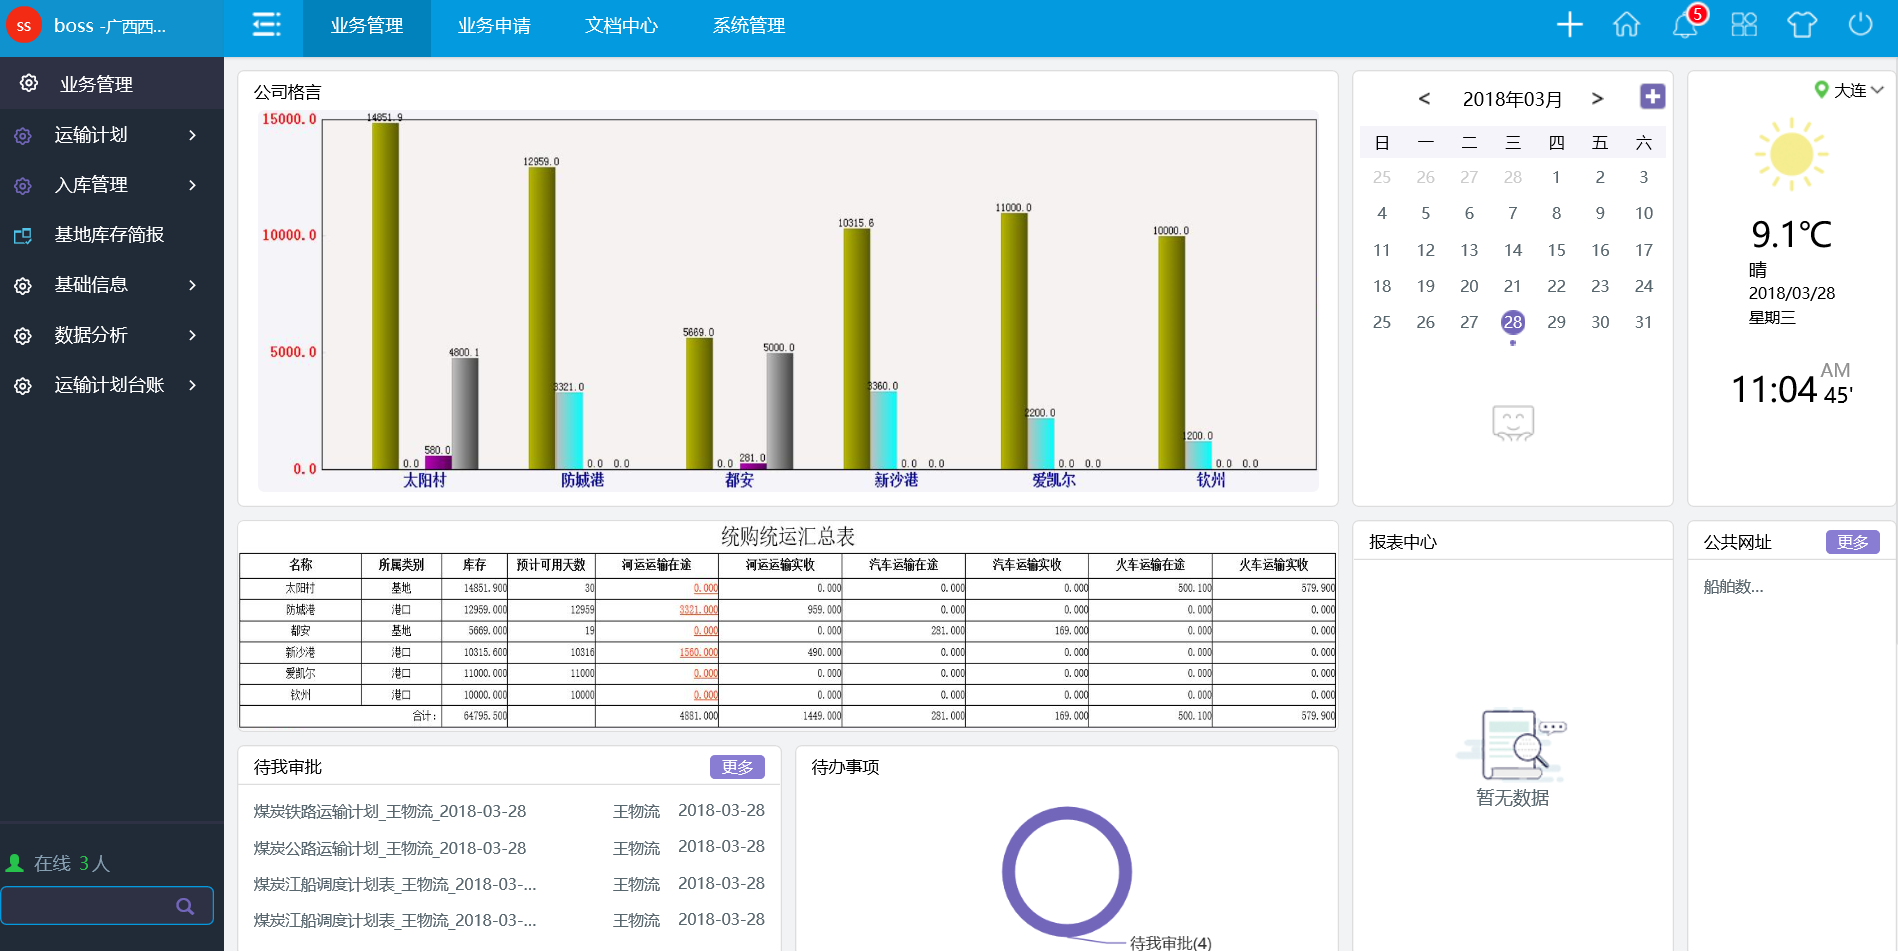Click the power logout icon
The height and width of the screenshot is (952, 1898).
(1860, 25)
